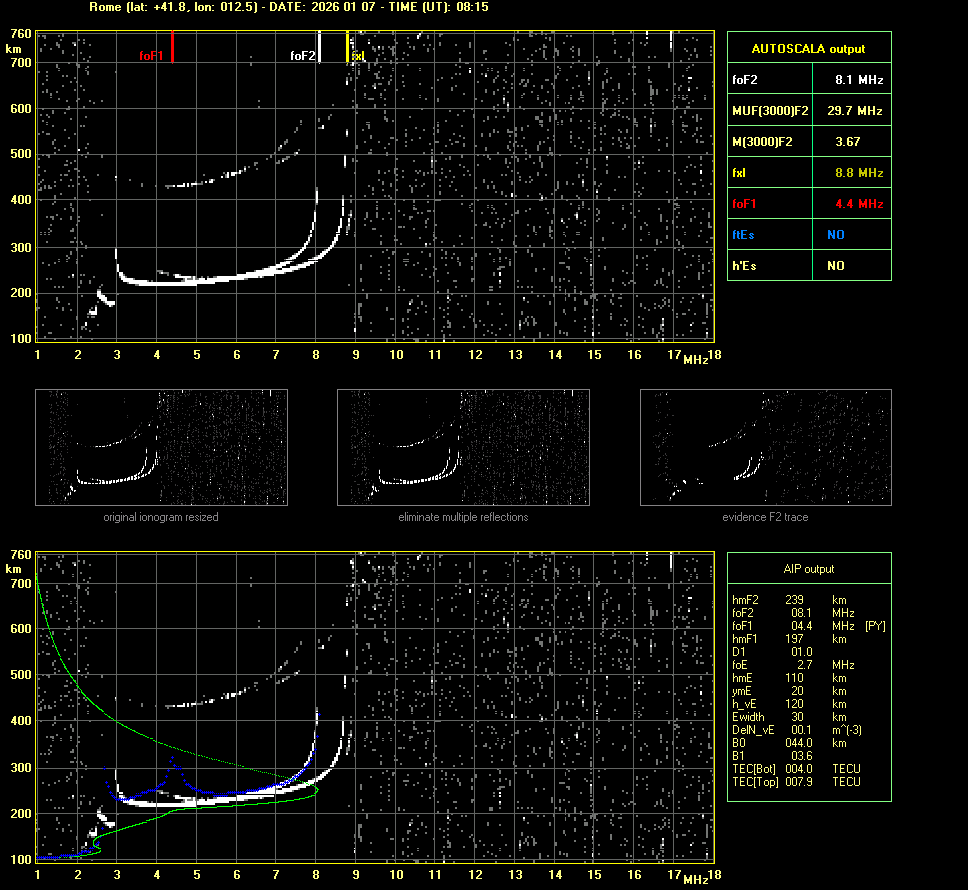Select the MUF(3000)F2 29.7 MHz value
Screen dimensions: 968x890
click(859, 110)
